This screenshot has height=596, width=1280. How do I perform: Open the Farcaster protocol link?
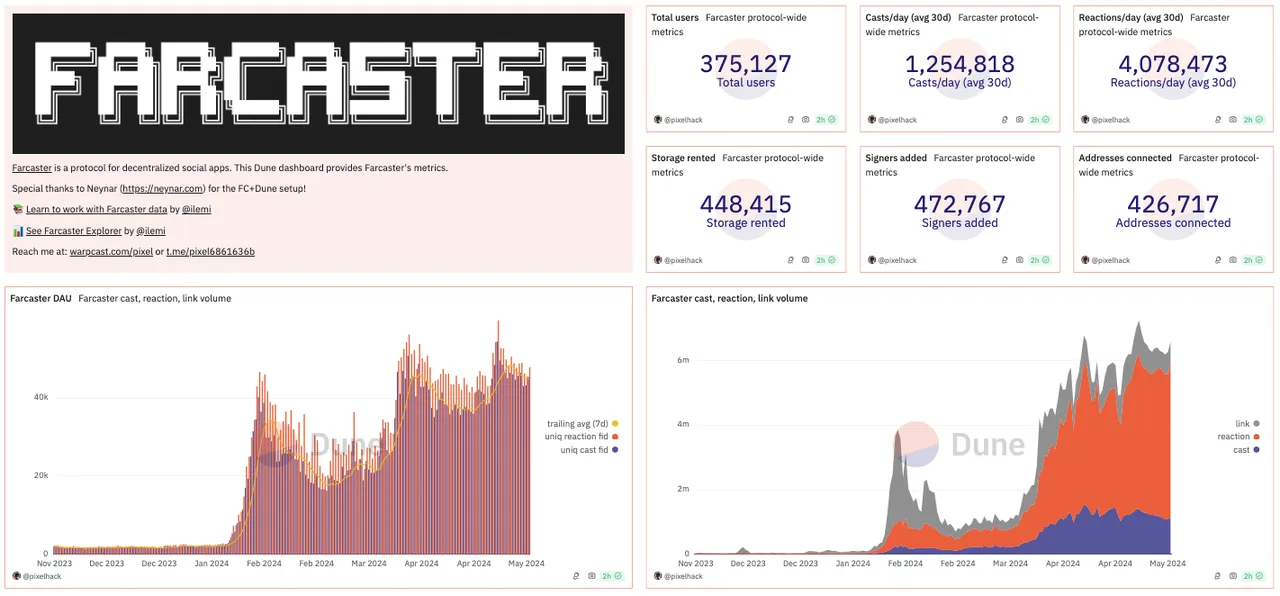pos(32,168)
